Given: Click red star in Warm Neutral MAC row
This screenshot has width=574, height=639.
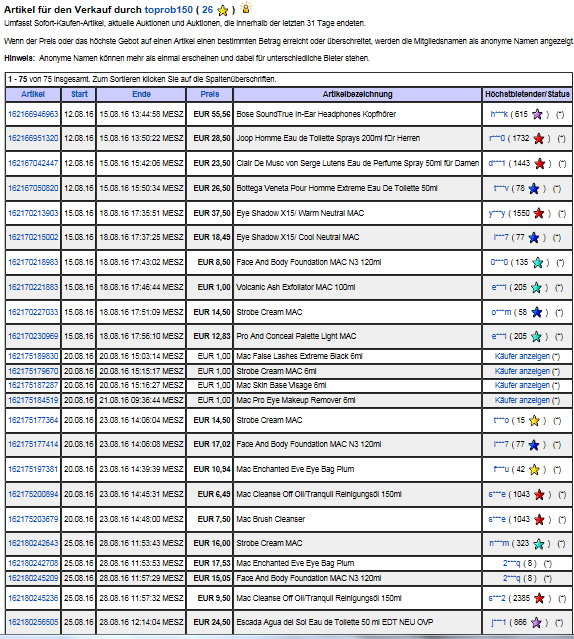Looking at the screenshot, I should tap(539, 213).
